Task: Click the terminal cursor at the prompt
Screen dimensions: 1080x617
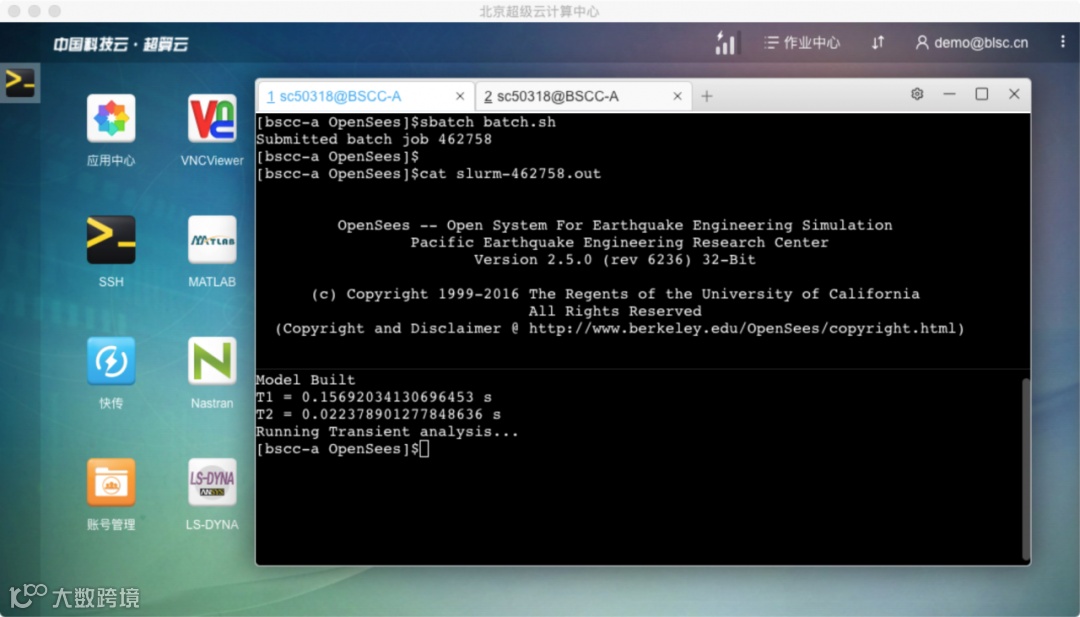Action: point(424,449)
